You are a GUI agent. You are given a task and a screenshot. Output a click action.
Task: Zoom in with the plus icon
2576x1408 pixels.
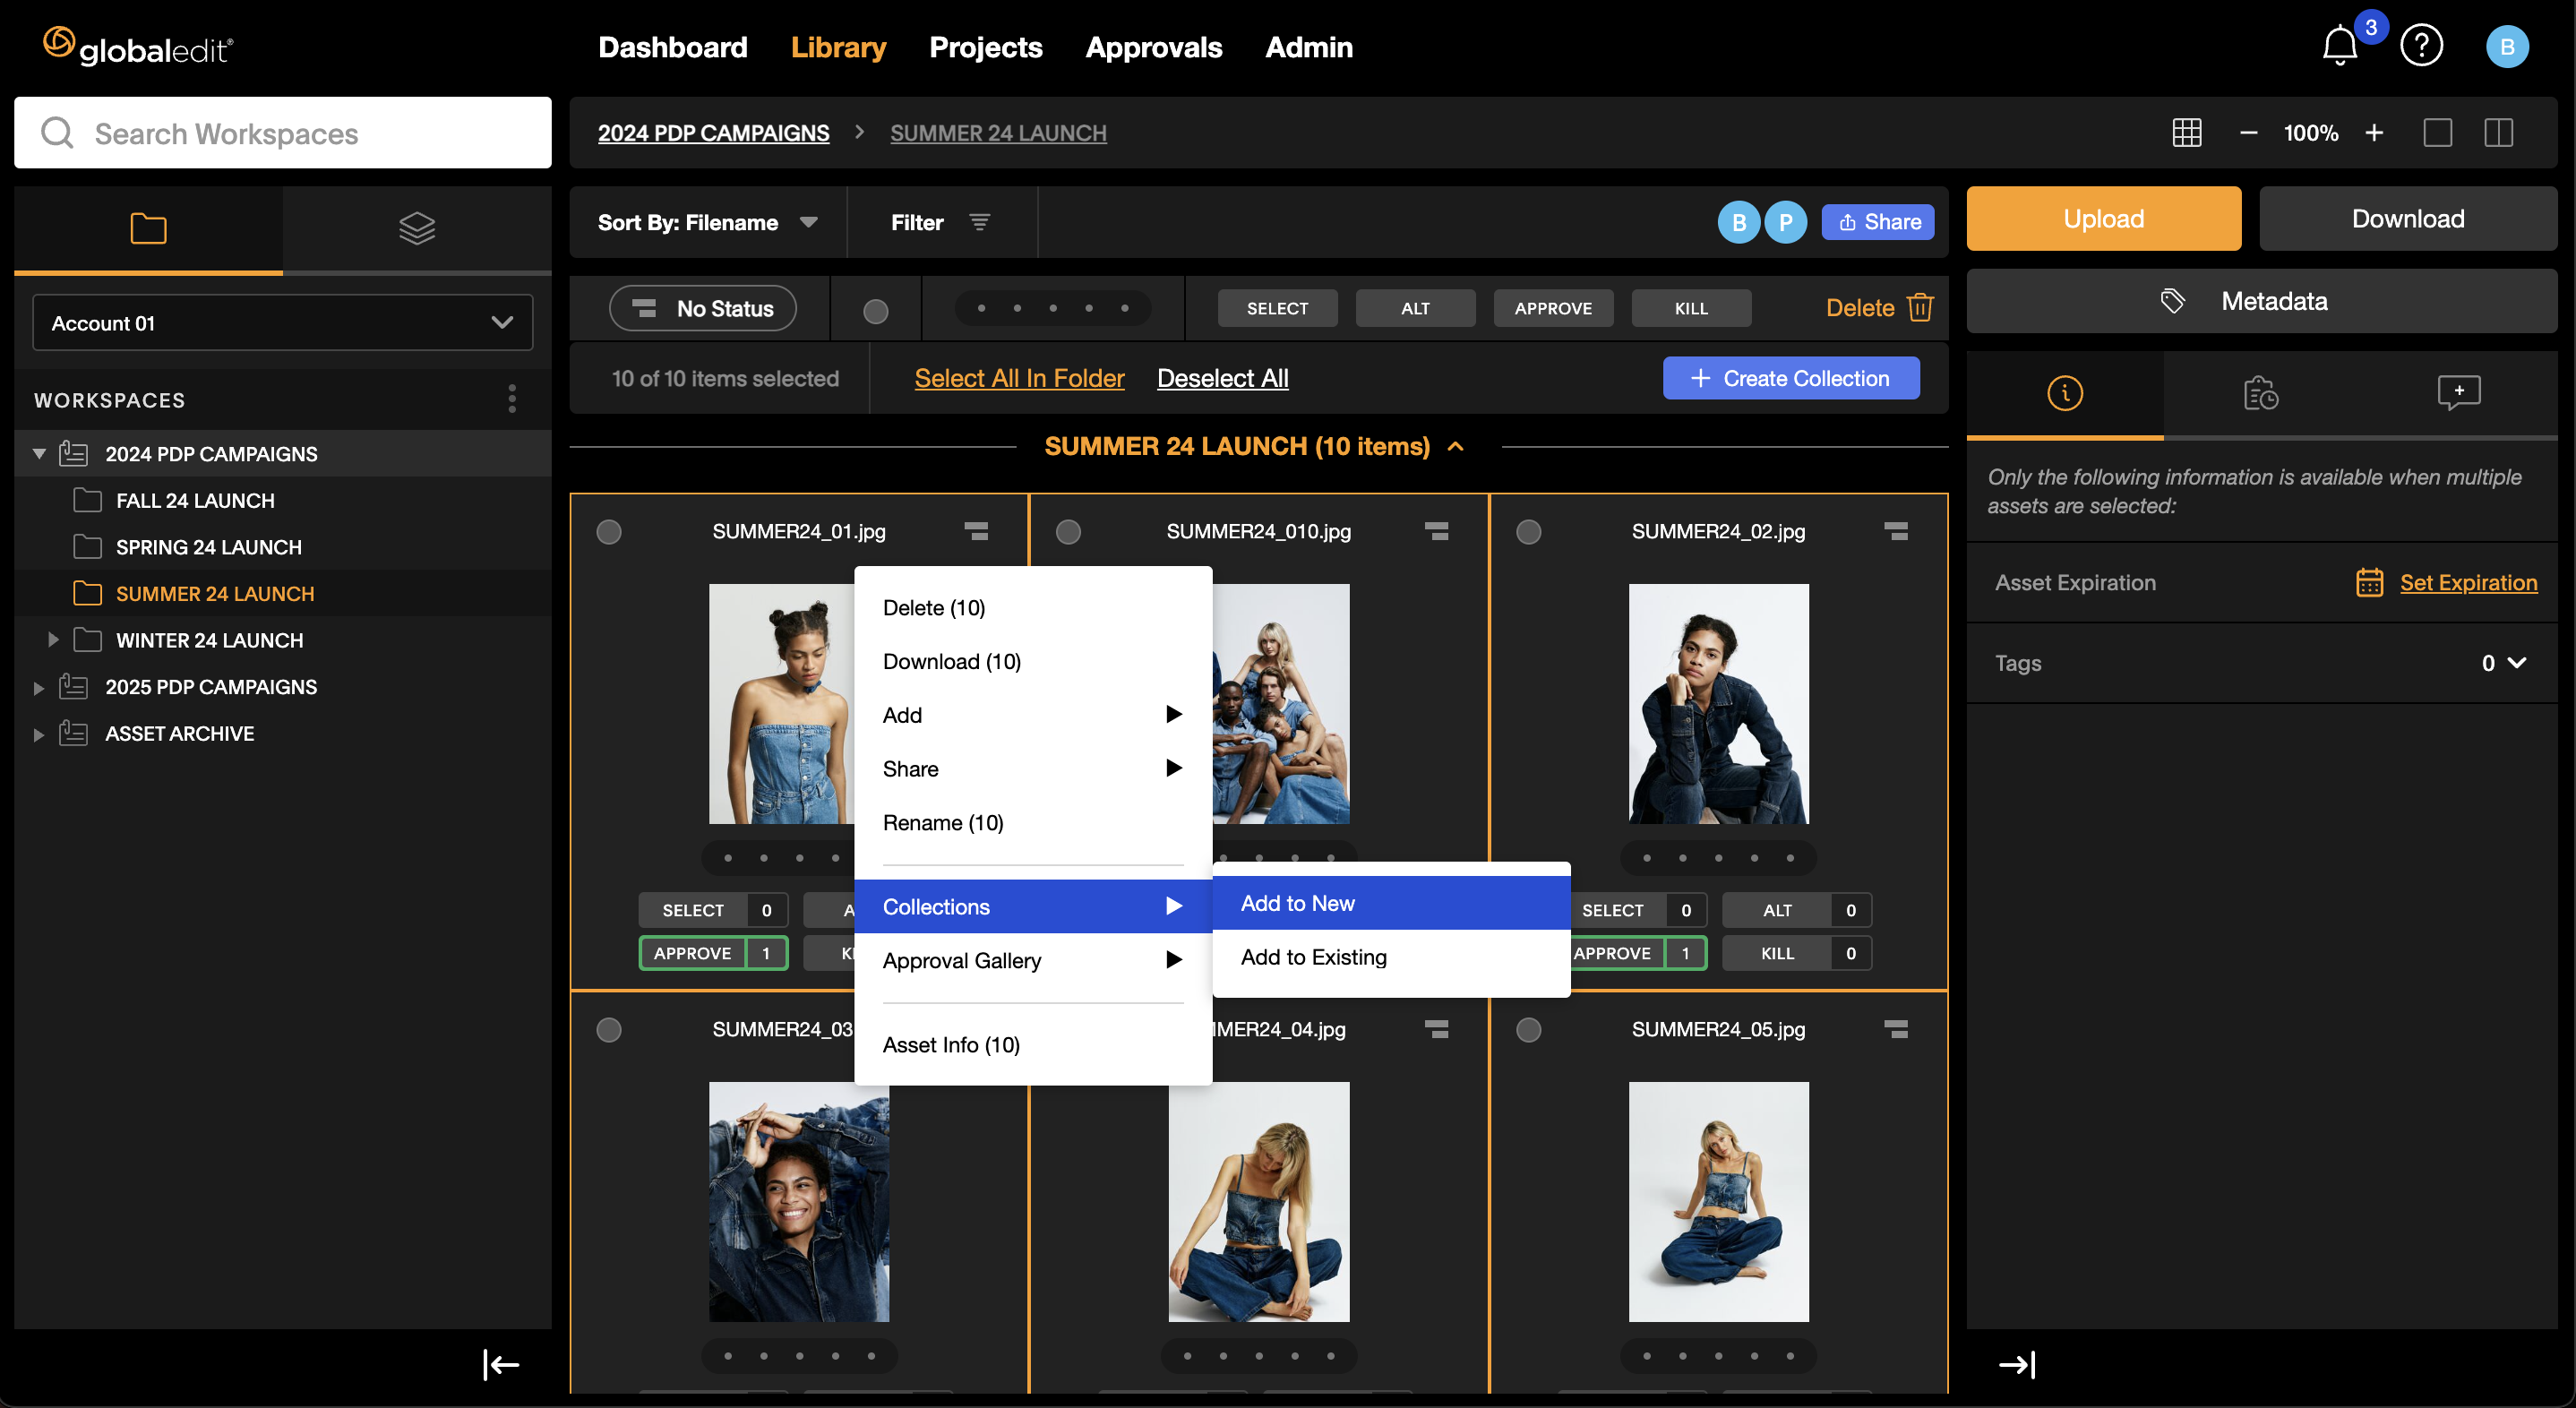pos(2375,133)
